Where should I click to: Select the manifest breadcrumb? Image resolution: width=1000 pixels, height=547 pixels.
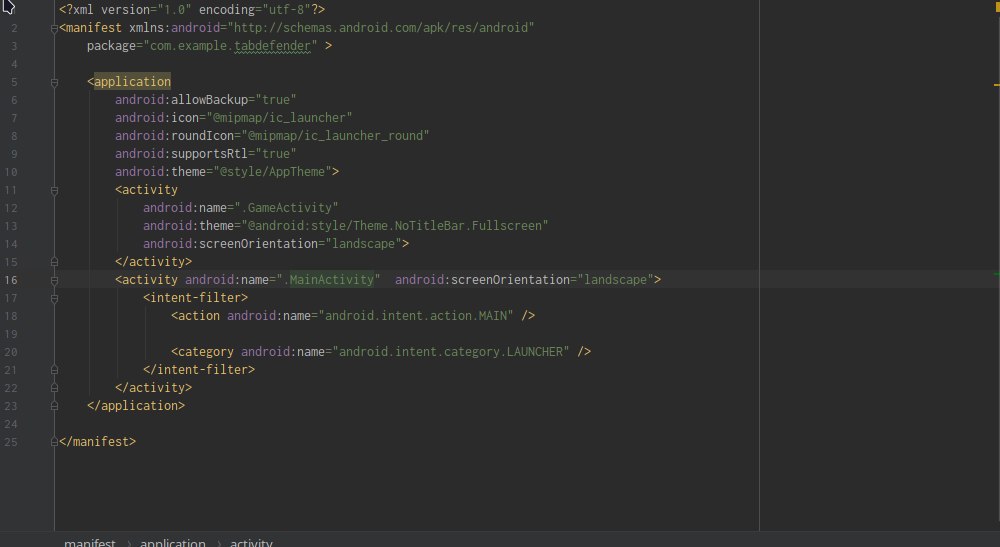89,543
